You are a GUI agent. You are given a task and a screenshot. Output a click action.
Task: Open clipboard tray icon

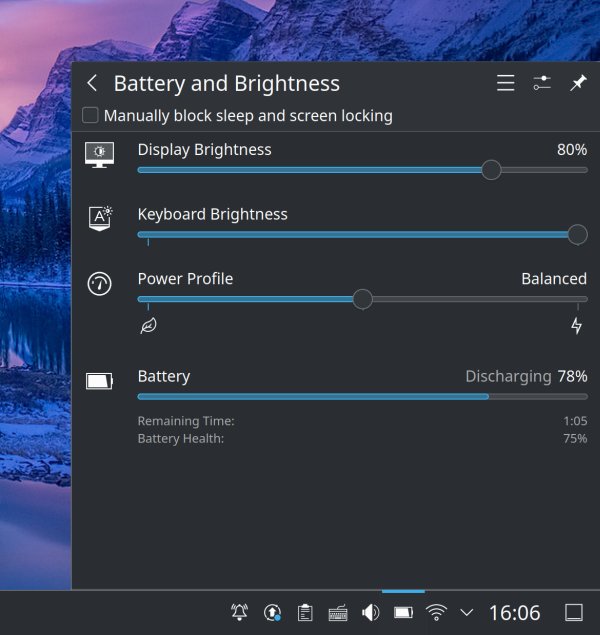click(305, 612)
